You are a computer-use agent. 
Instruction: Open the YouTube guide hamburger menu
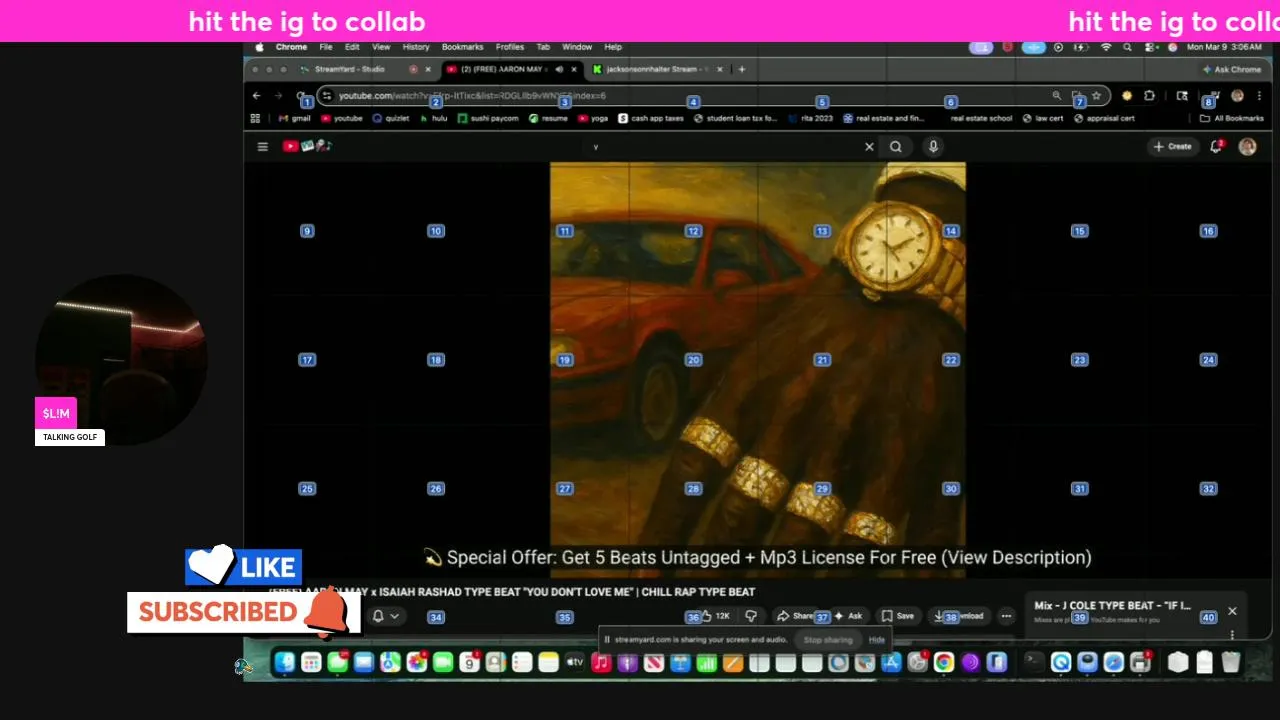coord(262,146)
